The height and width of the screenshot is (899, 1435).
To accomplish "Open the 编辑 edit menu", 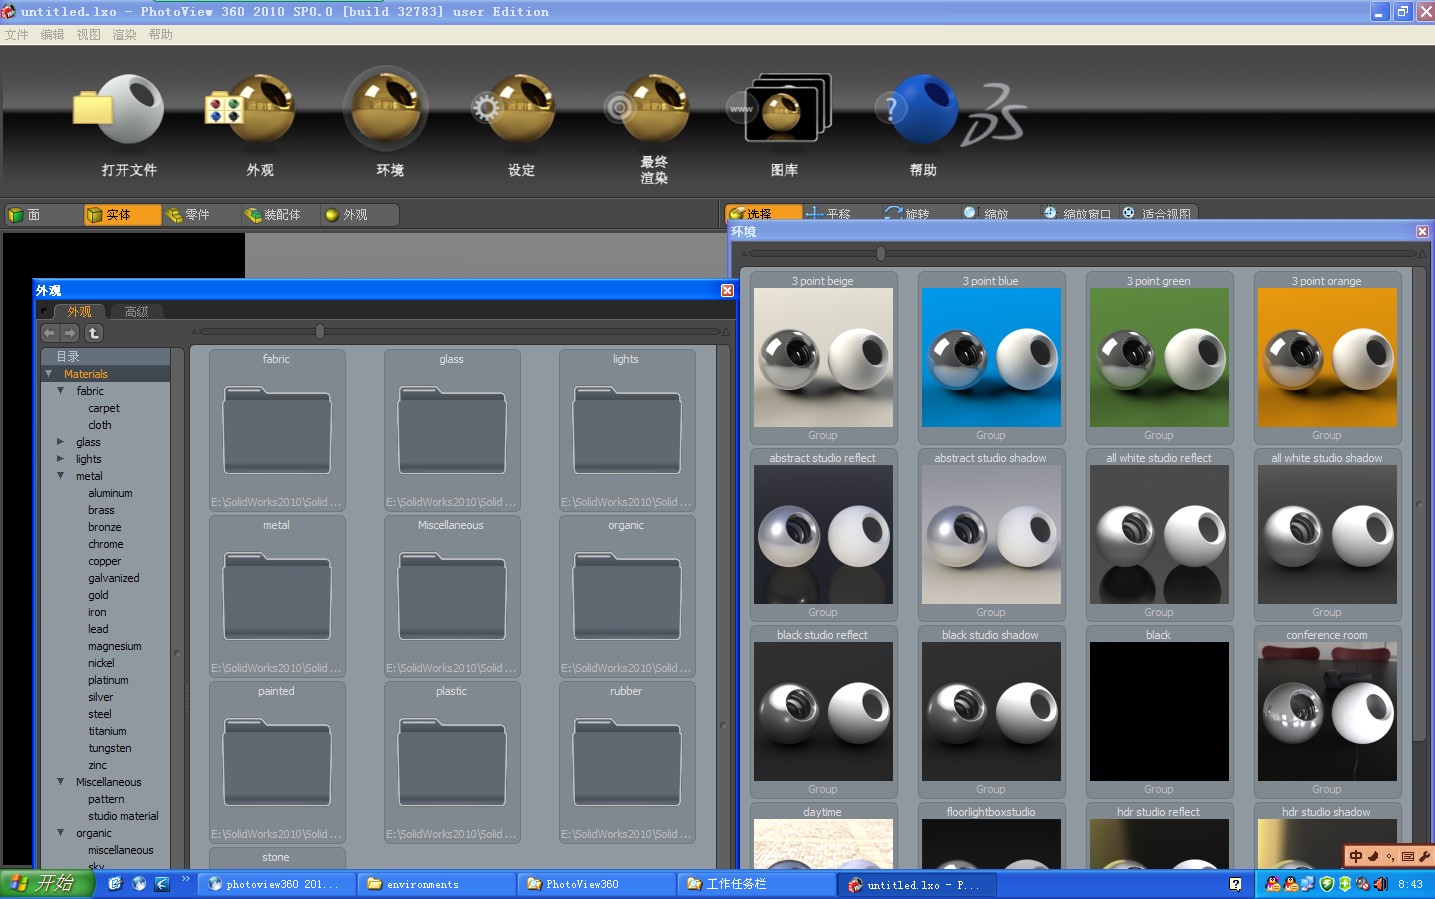I will [x=53, y=35].
